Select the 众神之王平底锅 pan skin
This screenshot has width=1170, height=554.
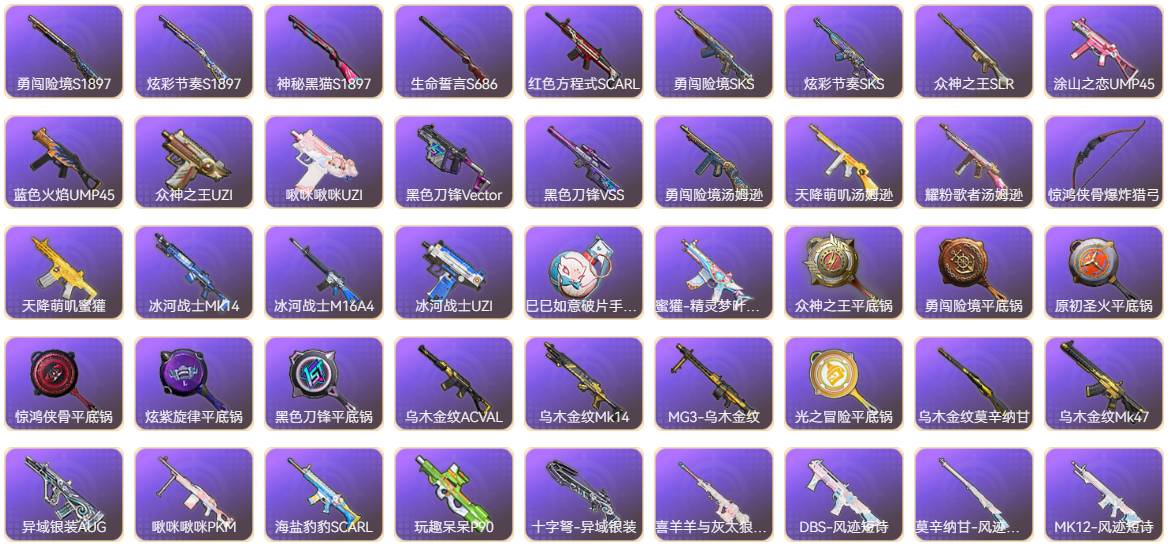tap(844, 273)
